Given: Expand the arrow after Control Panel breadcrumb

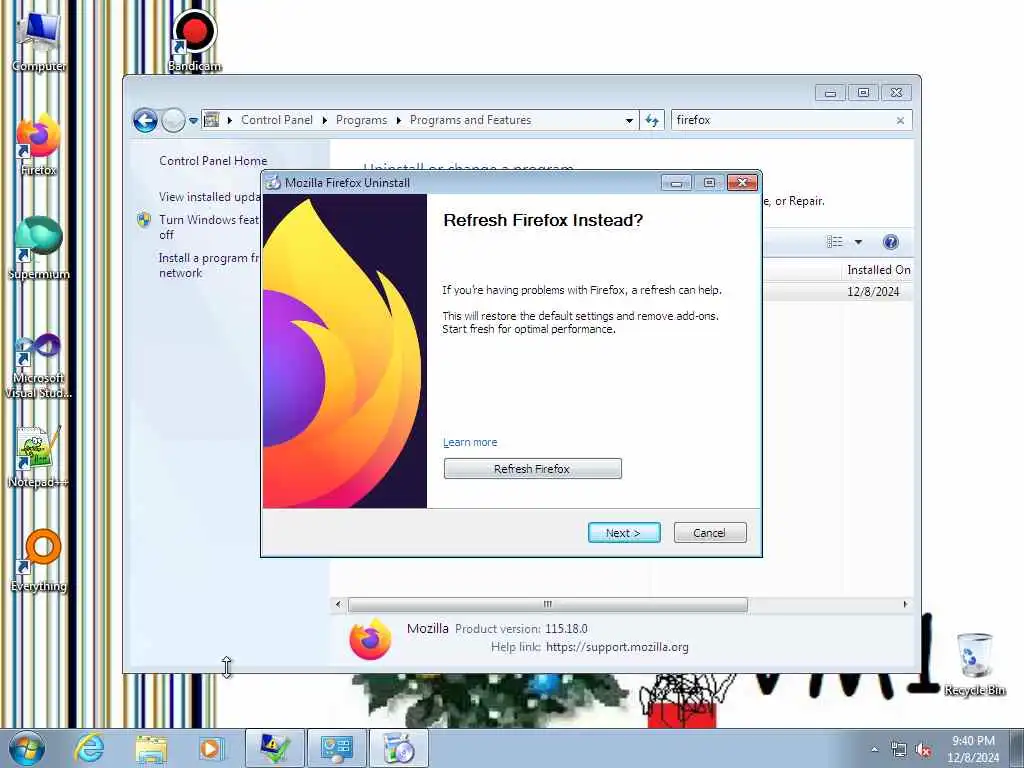Looking at the screenshot, I should point(325,120).
